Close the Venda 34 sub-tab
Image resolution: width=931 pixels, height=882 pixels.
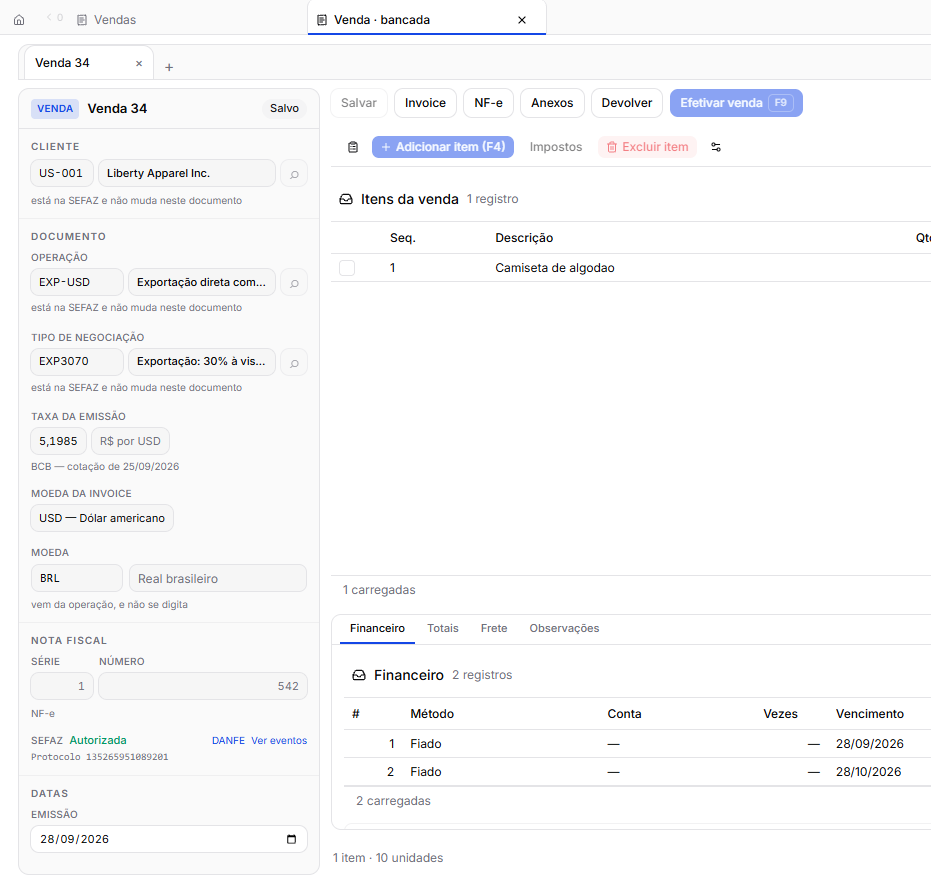point(139,63)
